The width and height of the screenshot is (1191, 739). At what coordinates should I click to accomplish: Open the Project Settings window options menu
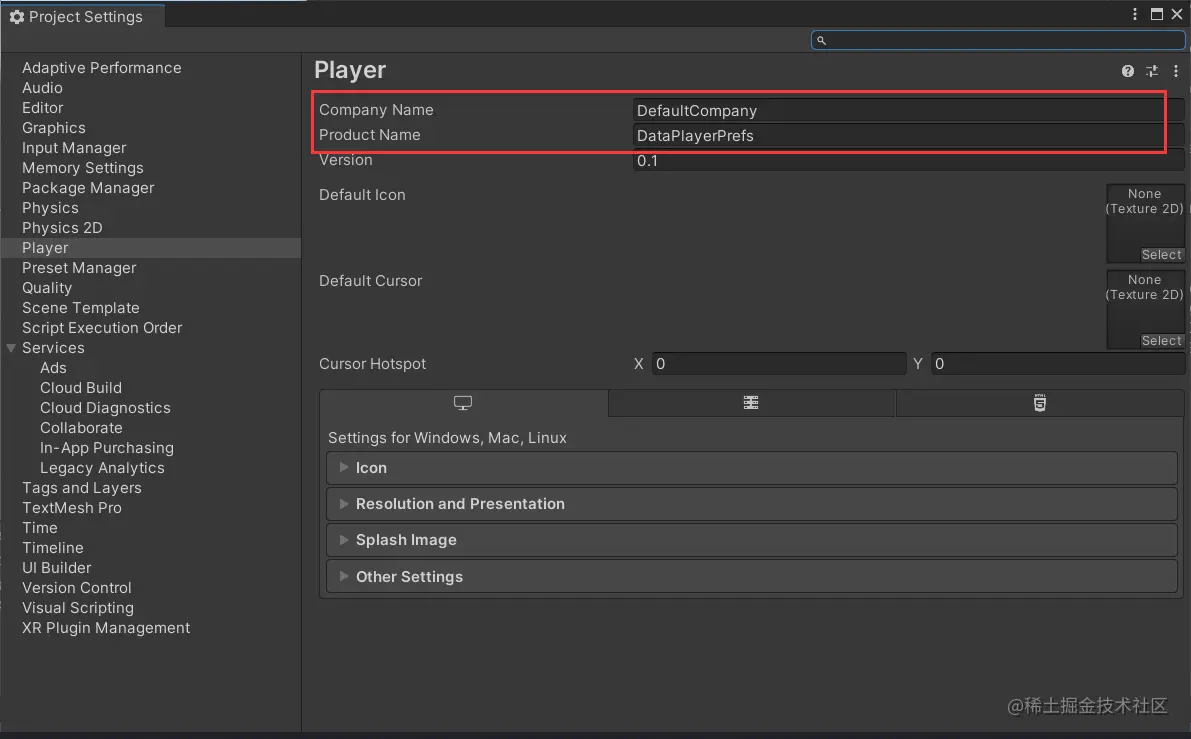(x=1135, y=14)
